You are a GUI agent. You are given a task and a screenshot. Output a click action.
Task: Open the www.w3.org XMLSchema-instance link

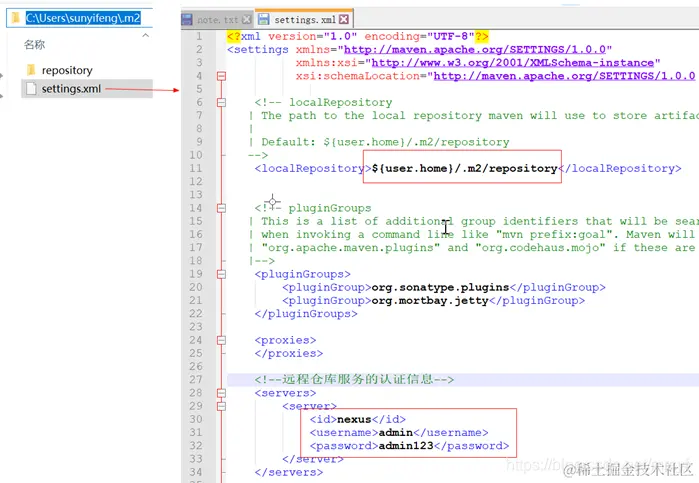click(x=513, y=63)
